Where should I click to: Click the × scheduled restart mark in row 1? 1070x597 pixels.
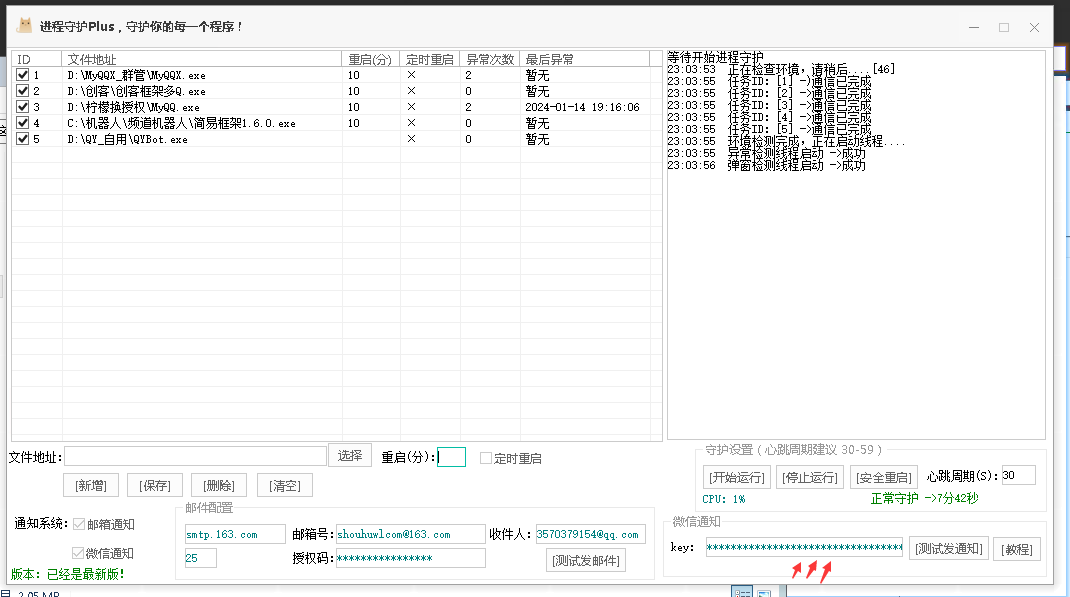(x=411, y=75)
